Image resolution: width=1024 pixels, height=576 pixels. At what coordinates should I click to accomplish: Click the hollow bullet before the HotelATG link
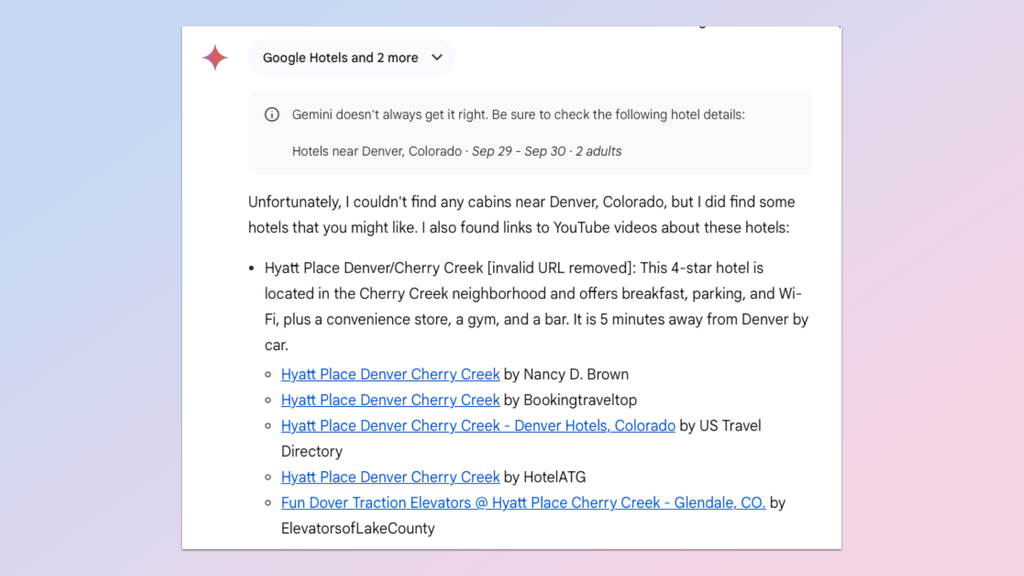coord(268,477)
